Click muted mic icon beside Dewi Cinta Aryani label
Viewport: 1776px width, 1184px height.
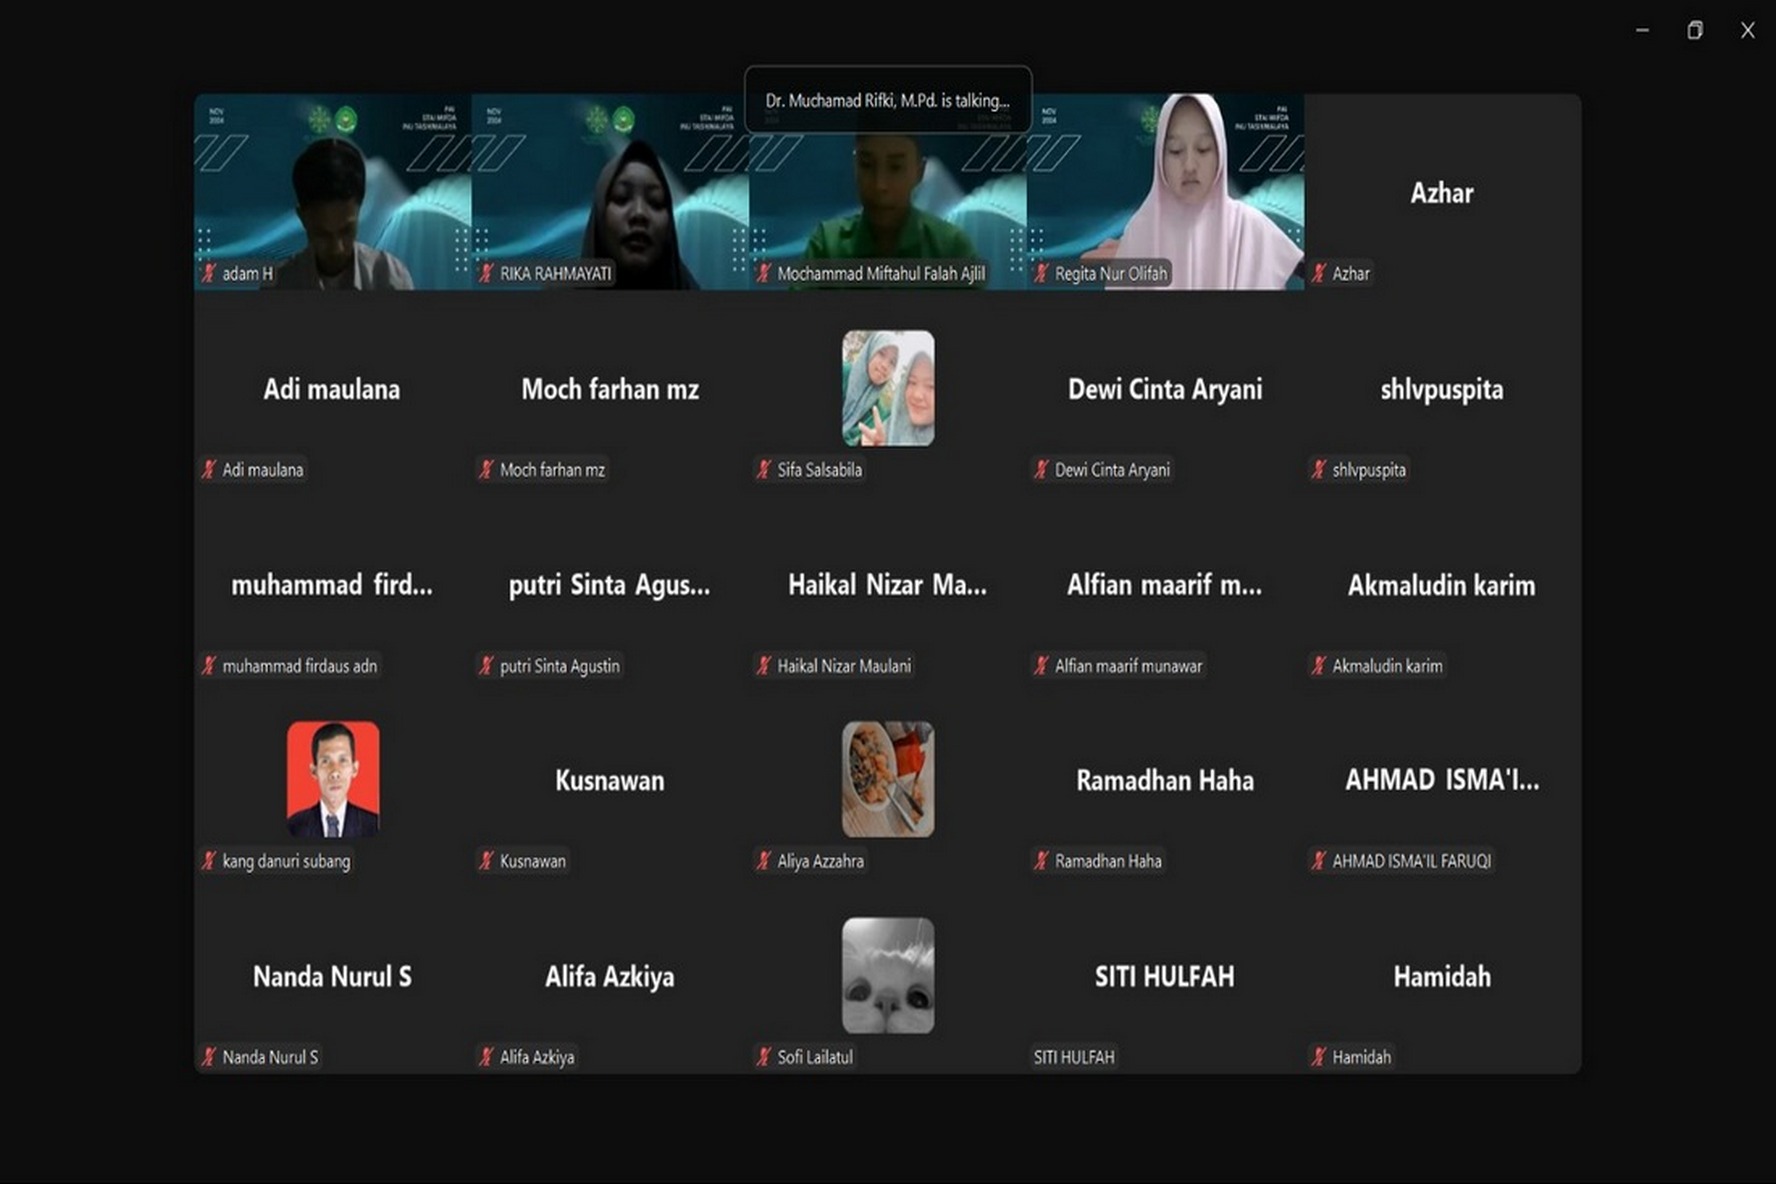(x=1042, y=469)
